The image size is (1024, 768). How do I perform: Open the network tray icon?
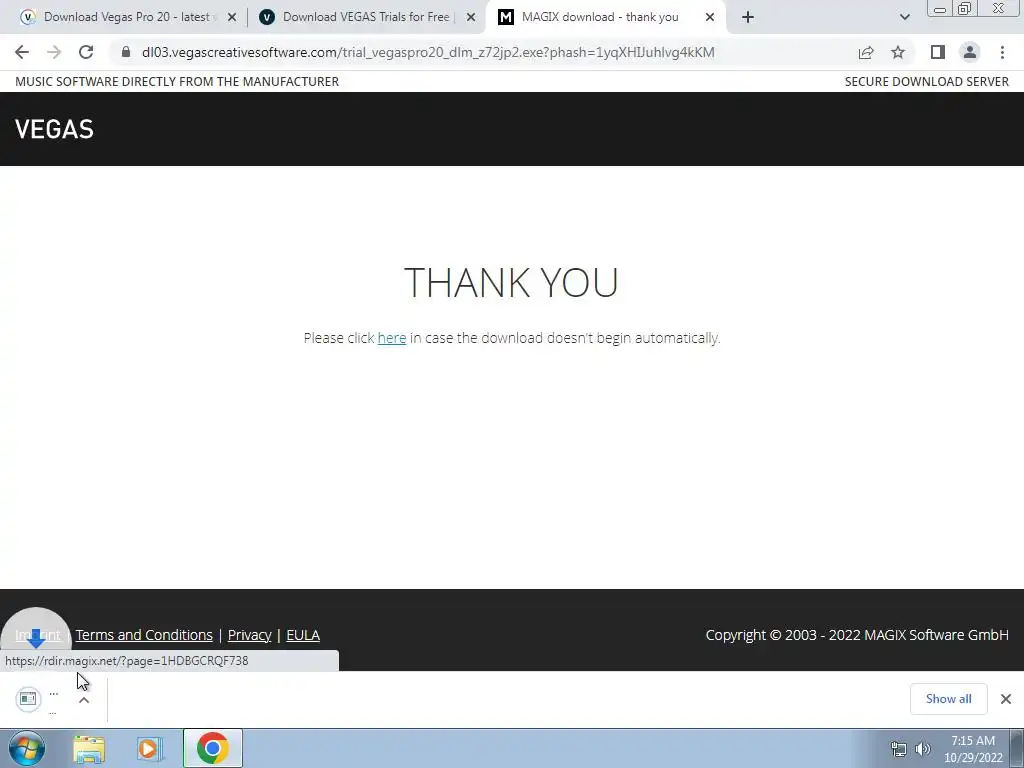coord(899,749)
